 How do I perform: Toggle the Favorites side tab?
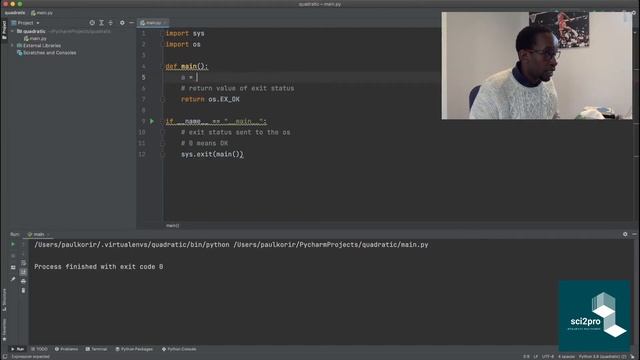[x=4, y=330]
